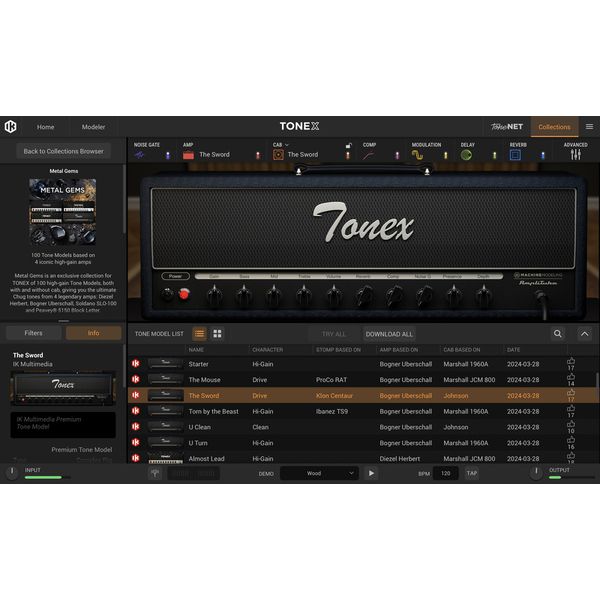Click the Cab unlock padlock icon
This screenshot has width=600, height=600.
[x=348, y=145]
